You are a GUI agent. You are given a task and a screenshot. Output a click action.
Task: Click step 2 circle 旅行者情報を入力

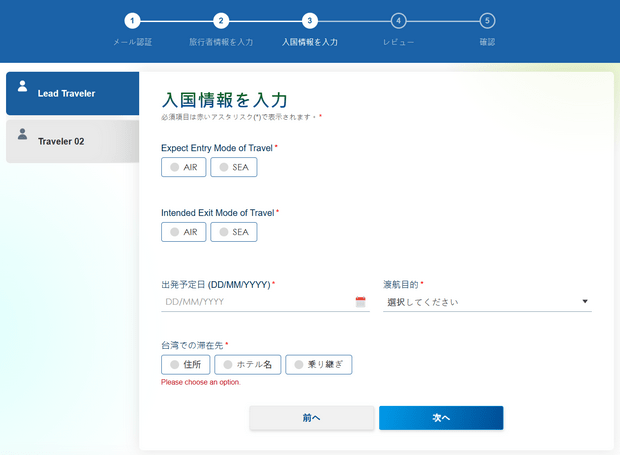coord(221,20)
